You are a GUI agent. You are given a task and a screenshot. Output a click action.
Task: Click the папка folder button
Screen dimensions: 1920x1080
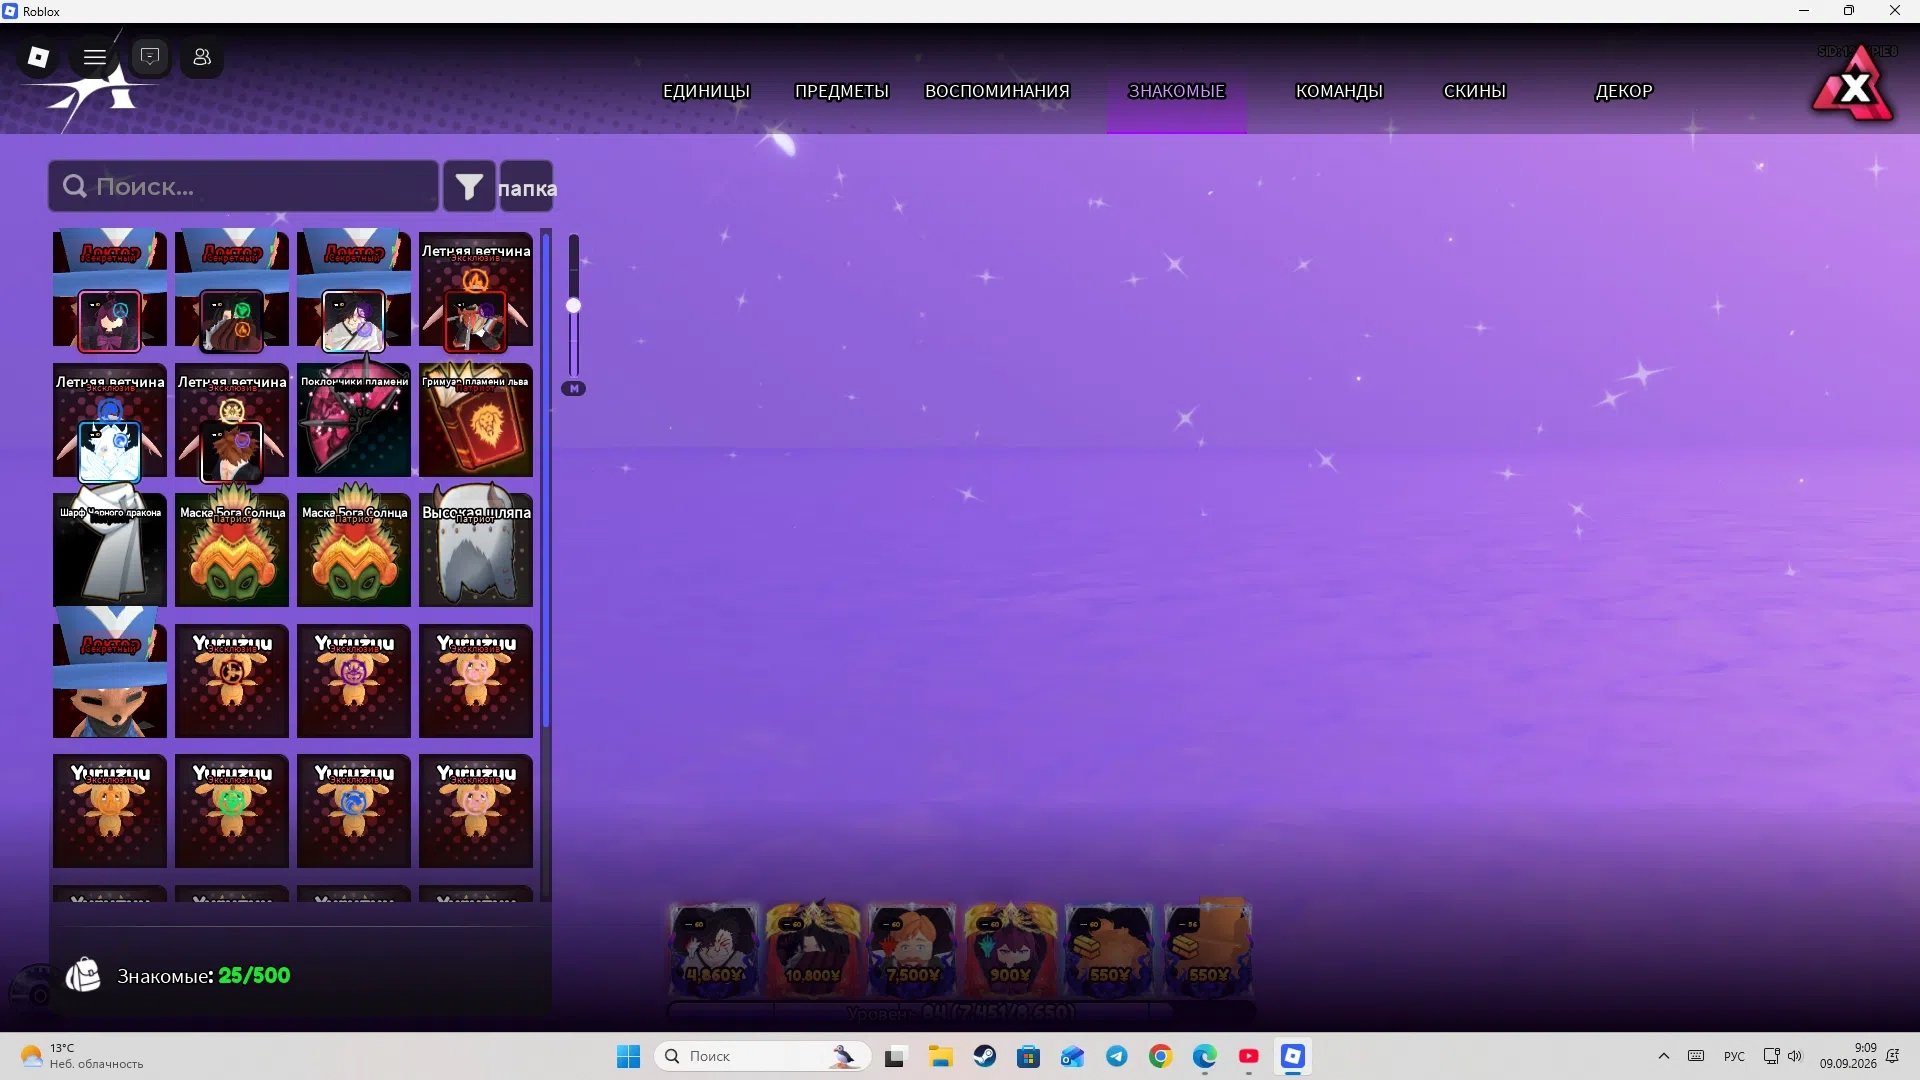coord(526,186)
